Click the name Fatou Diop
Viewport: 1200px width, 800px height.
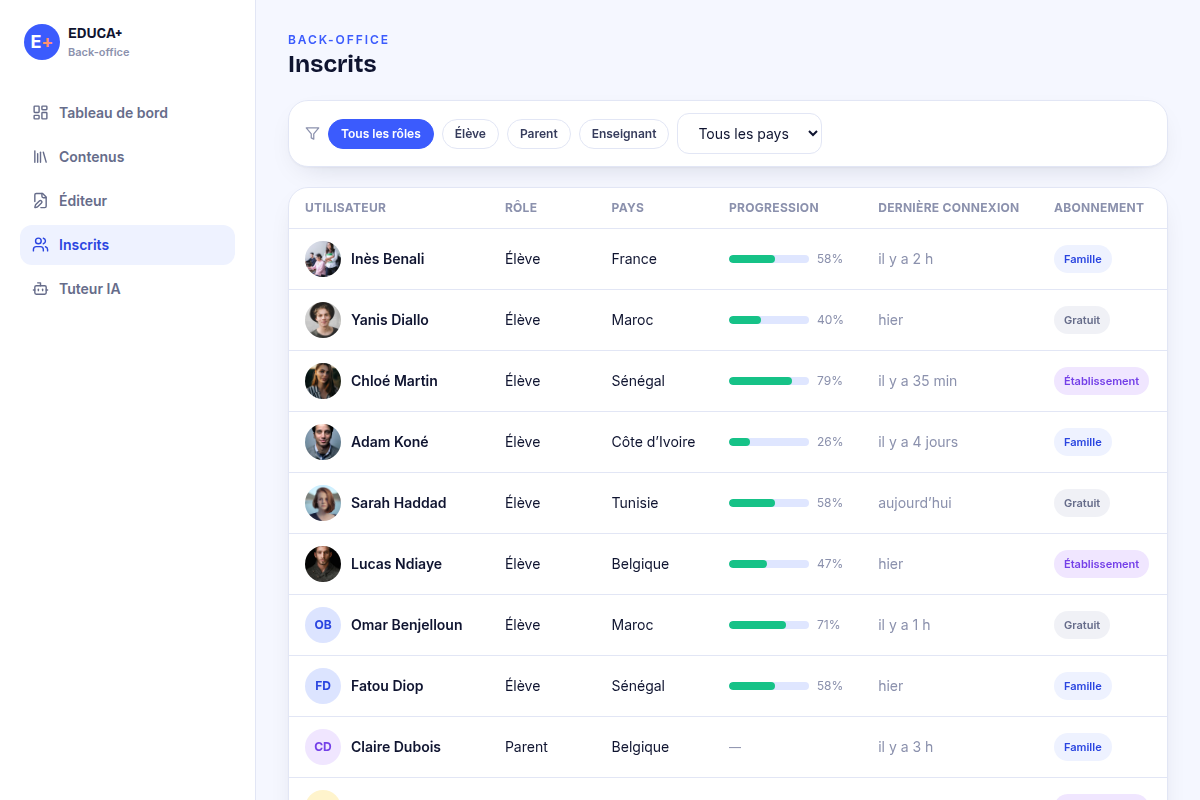pos(387,686)
